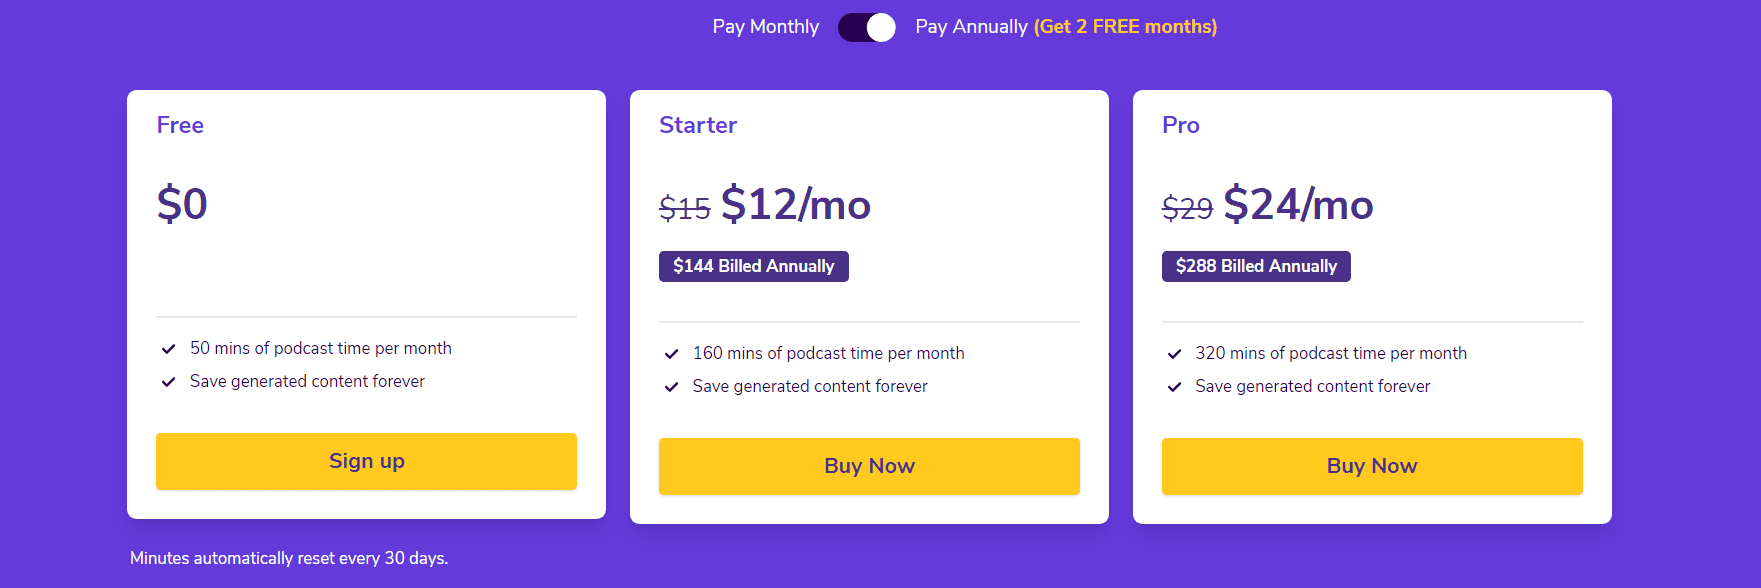This screenshot has width=1761, height=588.
Task: Click the $12/mo Starter price
Action: point(796,204)
